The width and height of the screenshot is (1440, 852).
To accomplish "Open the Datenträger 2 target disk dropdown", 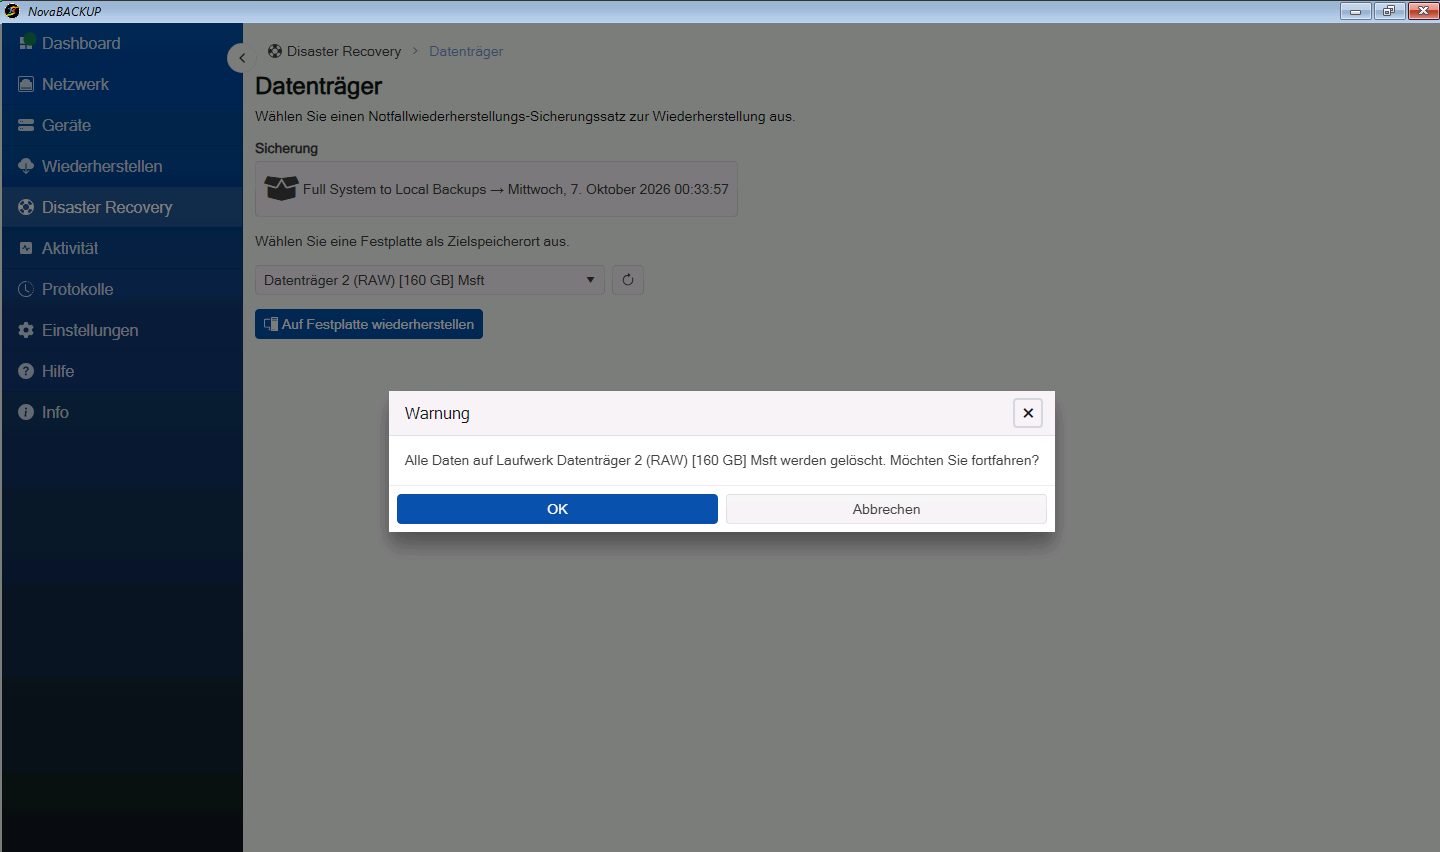I will pos(430,280).
